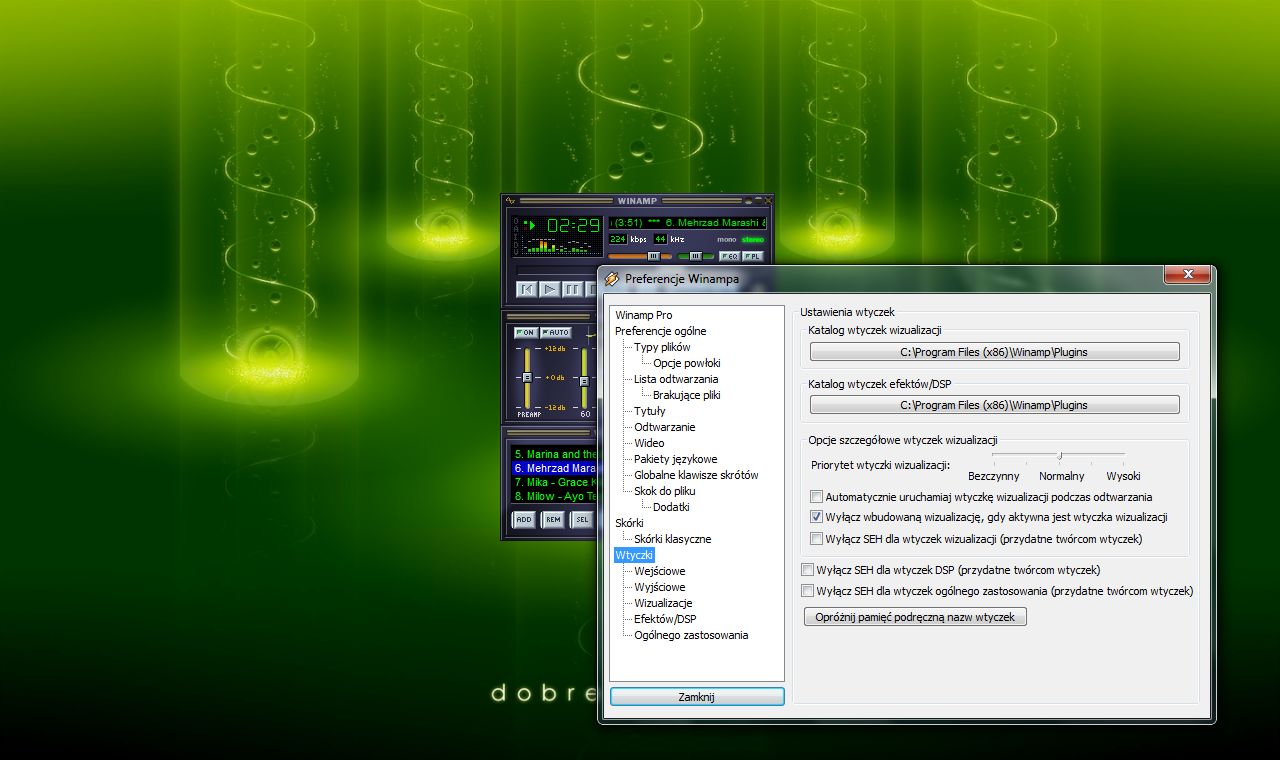Viewport: 1280px width, 760px height.
Task: Click Preferencje Winampa title bar icon
Action: point(613,279)
